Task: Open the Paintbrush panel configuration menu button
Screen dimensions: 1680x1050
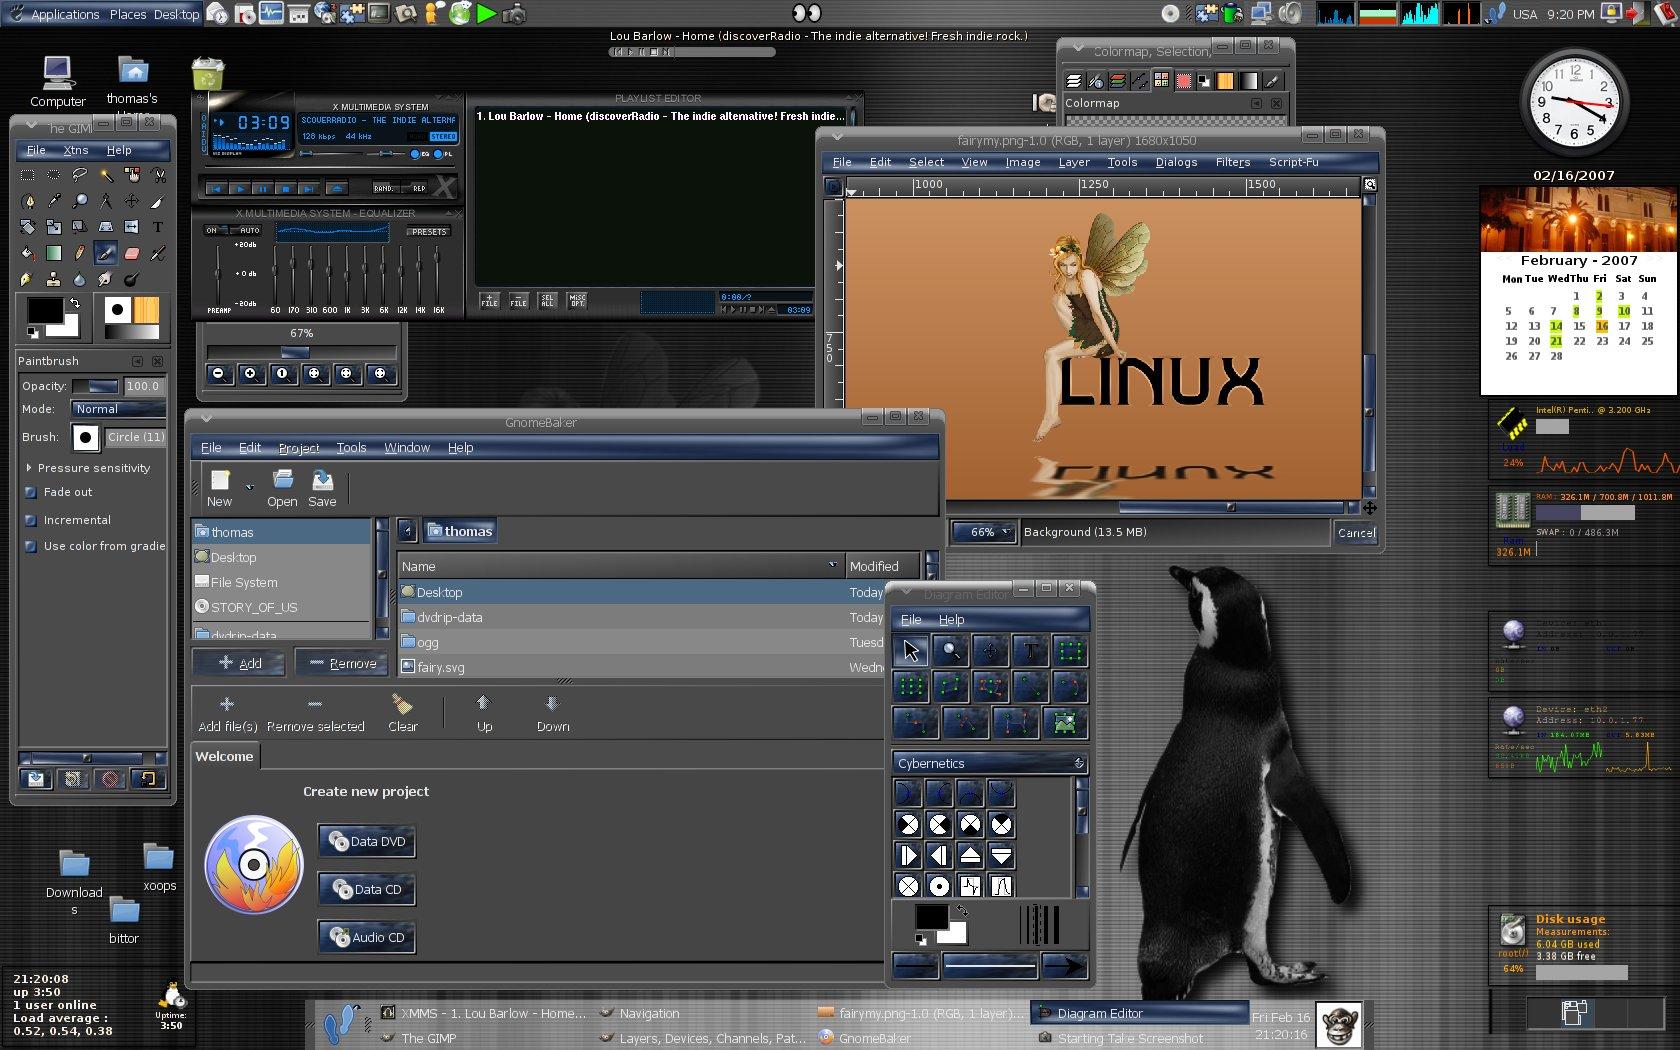Action: [x=137, y=361]
